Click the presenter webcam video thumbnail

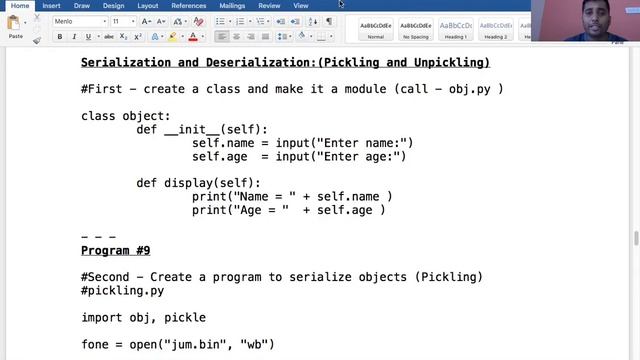pyautogui.click(x=586, y=20)
